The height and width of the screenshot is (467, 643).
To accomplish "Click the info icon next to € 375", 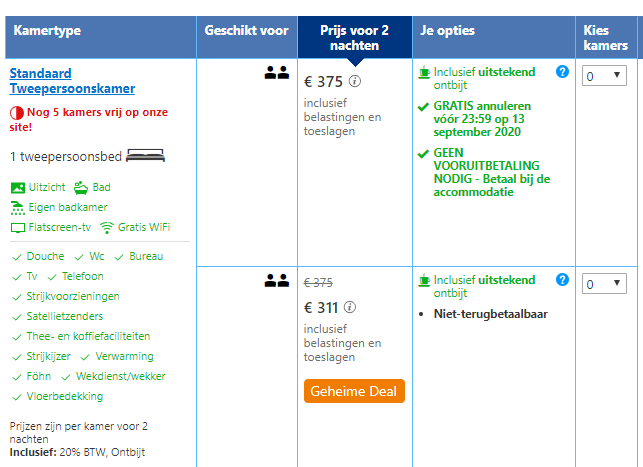I will click(x=355, y=82).
